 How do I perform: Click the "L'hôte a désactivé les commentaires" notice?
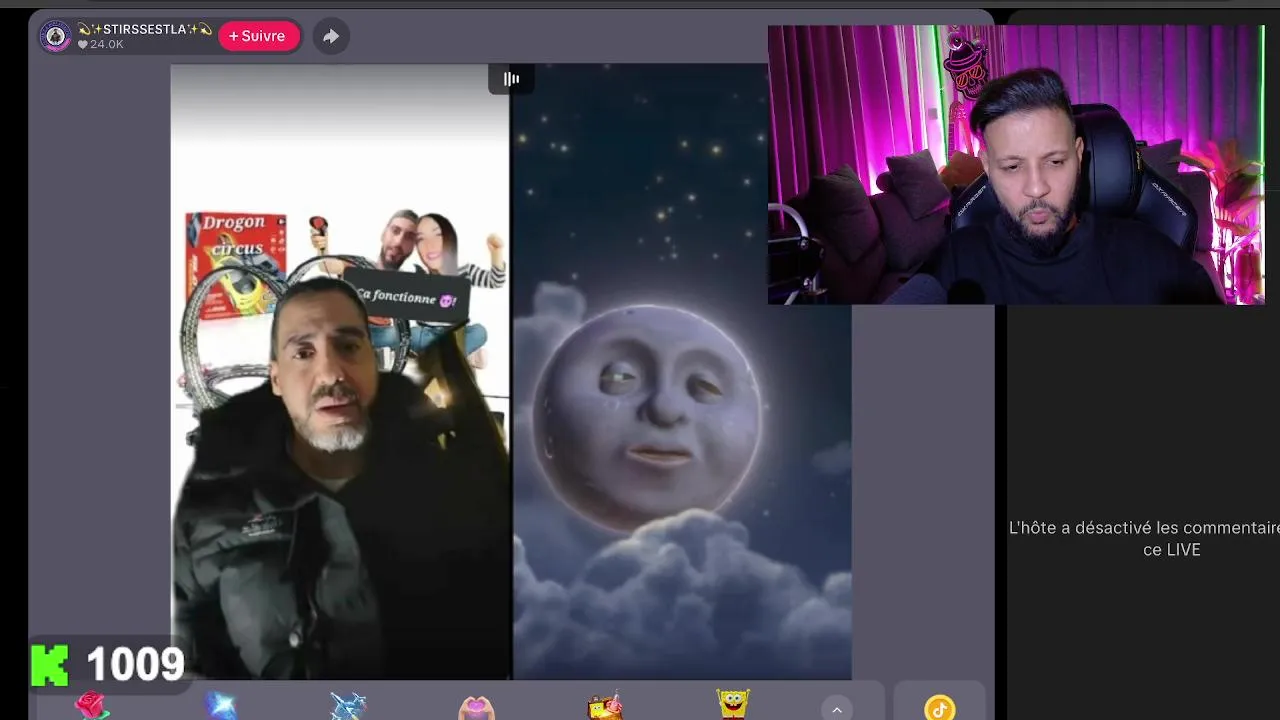click(1144, 538)
